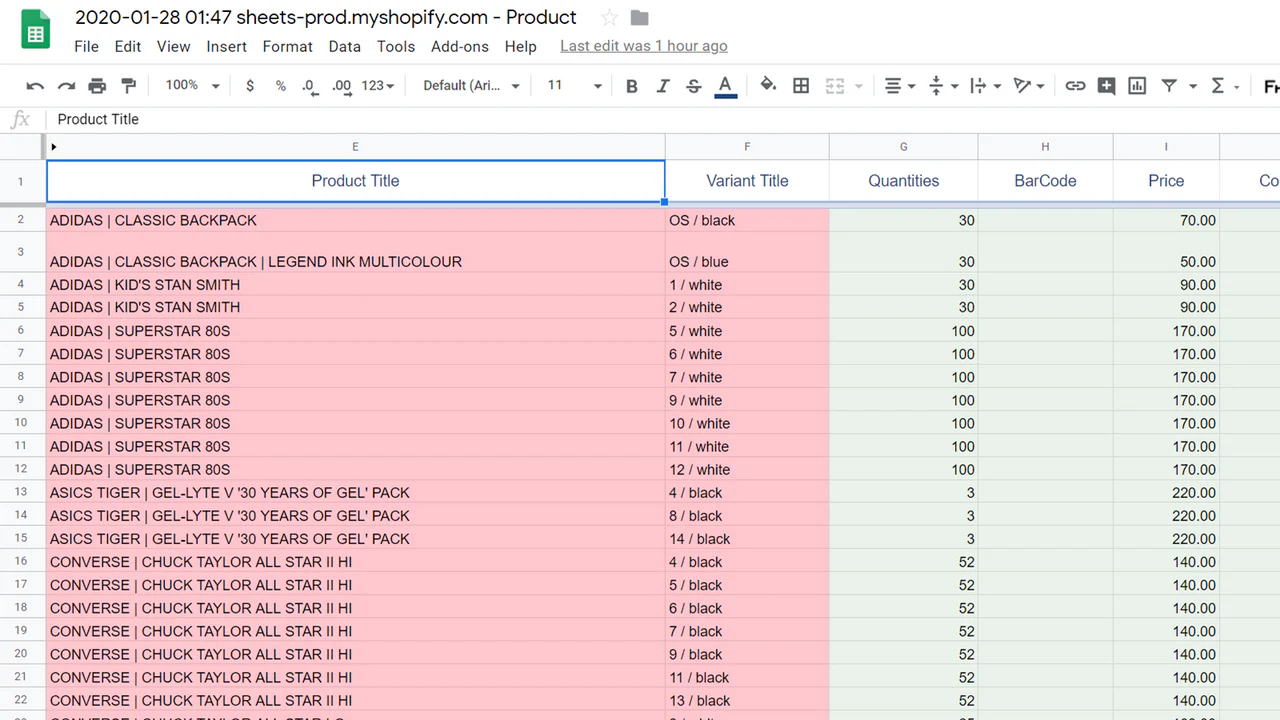Increase decimal places
1280x720 pixels.
pos(342,86)
